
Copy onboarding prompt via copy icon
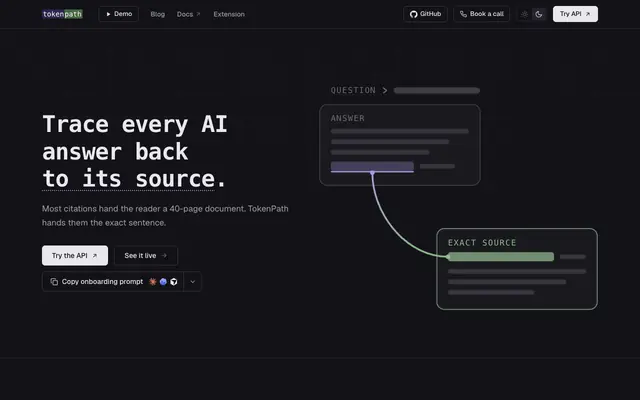click(x=54, y=282)
